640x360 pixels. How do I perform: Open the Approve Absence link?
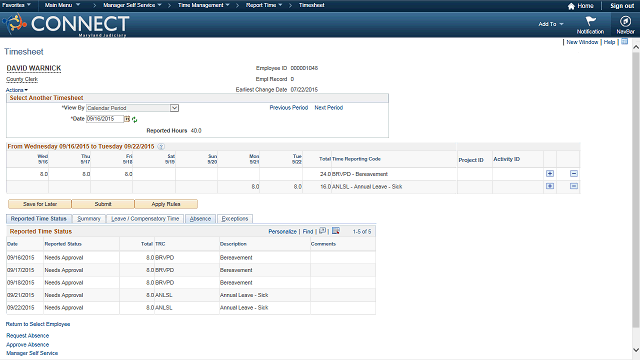(x=28, y=344)
